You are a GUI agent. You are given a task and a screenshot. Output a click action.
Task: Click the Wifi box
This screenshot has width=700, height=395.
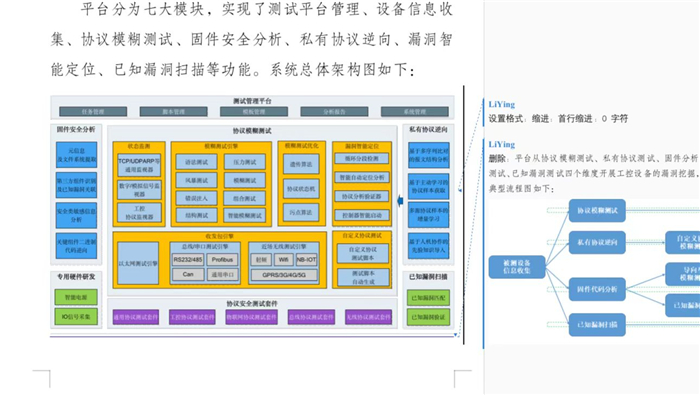[x=284, y=260]
